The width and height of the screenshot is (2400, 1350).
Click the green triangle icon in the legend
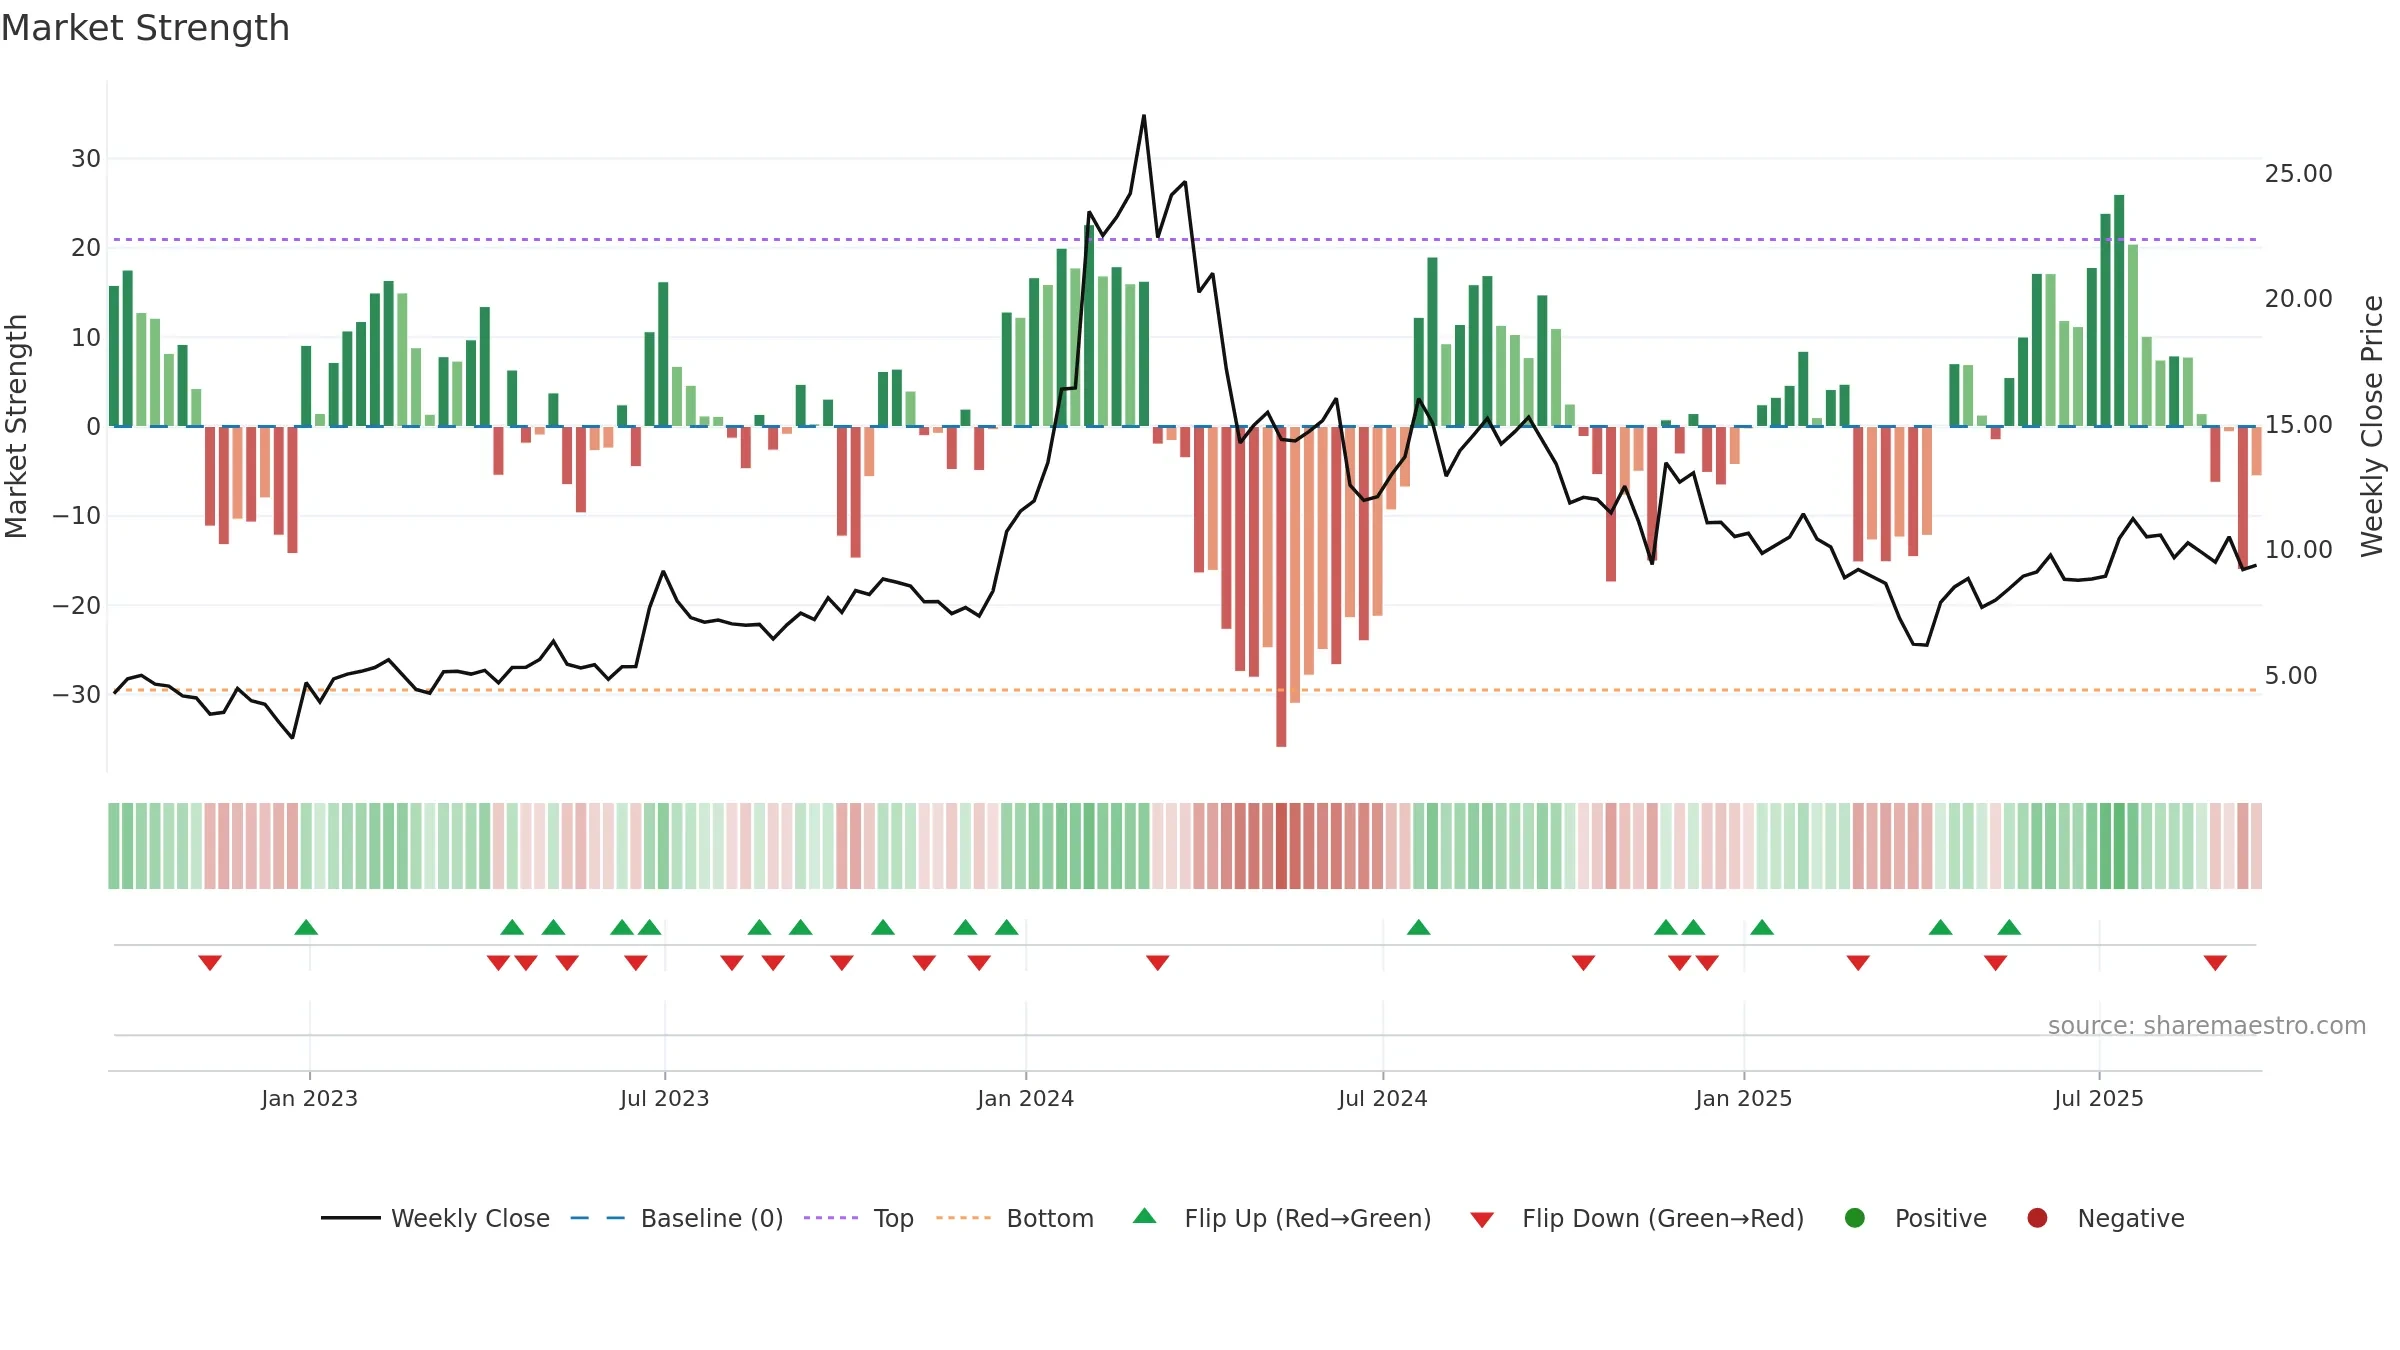pos(1145,1216)
